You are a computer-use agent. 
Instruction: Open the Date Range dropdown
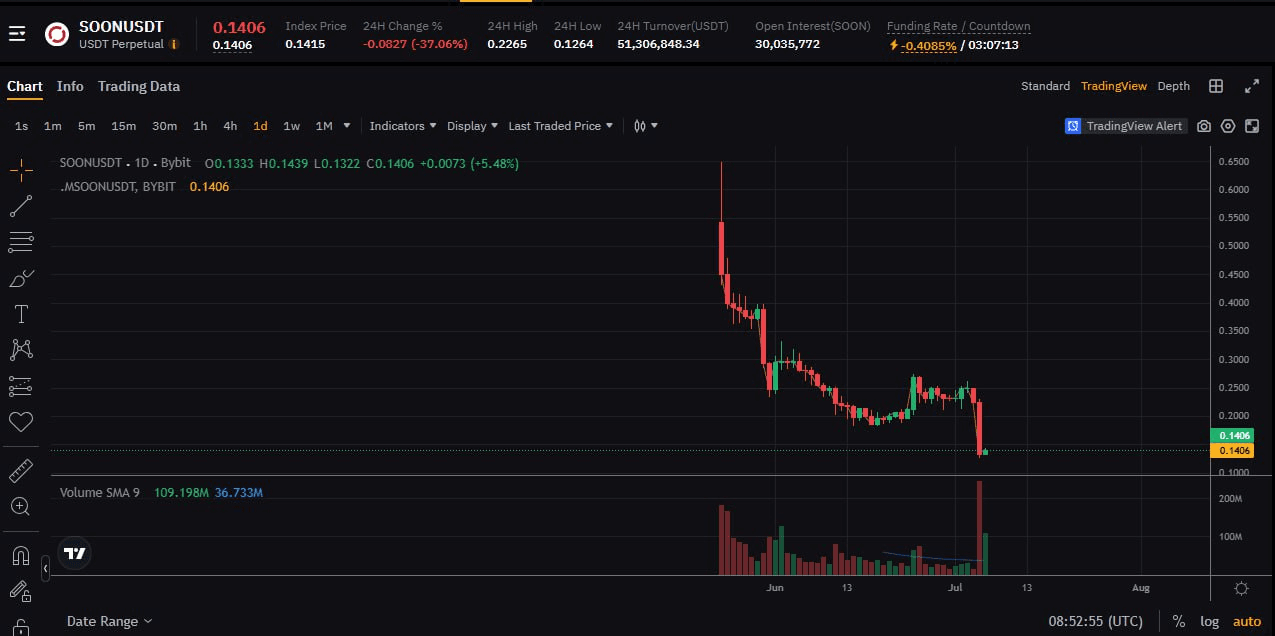pos(109,621)
